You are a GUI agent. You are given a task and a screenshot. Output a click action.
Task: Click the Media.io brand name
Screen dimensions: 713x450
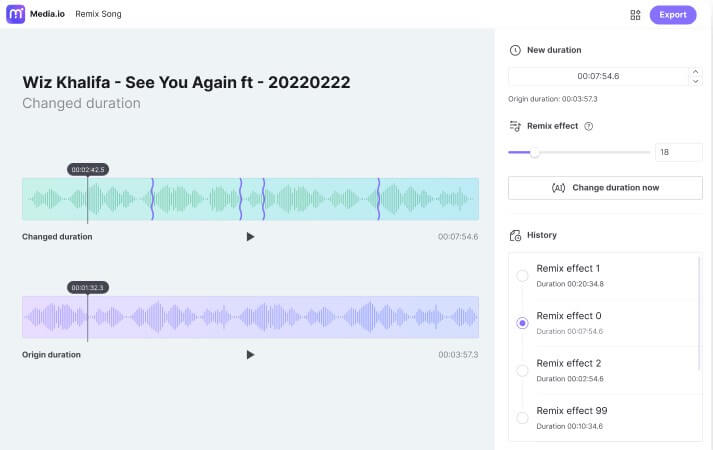(47, 14)
